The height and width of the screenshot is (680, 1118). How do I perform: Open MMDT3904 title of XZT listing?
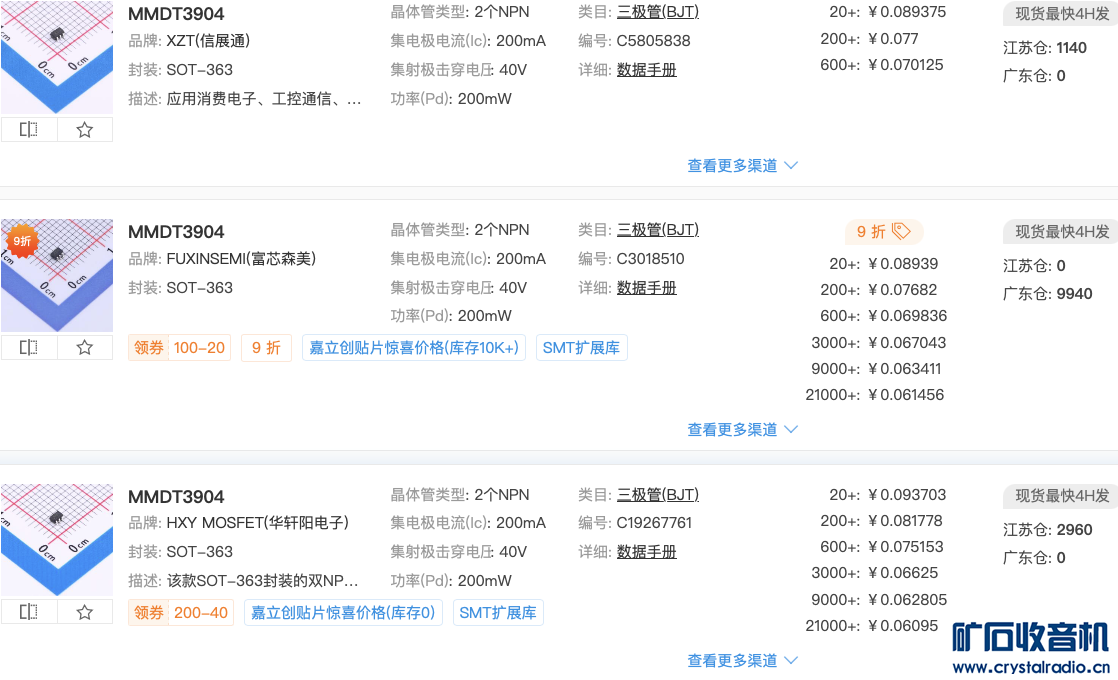pyautogui.click(x=176, y=14)
